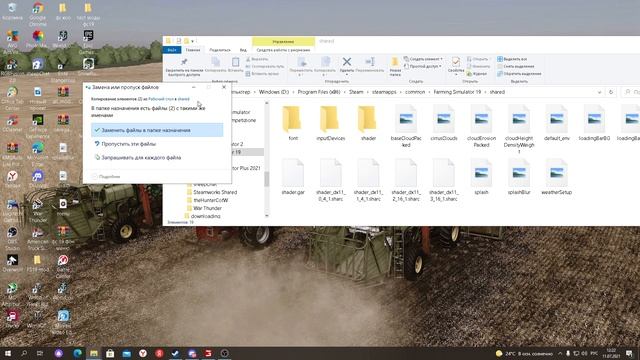Open the taskbar search icon
640x360 pixels.
click(x=24, y=353)
